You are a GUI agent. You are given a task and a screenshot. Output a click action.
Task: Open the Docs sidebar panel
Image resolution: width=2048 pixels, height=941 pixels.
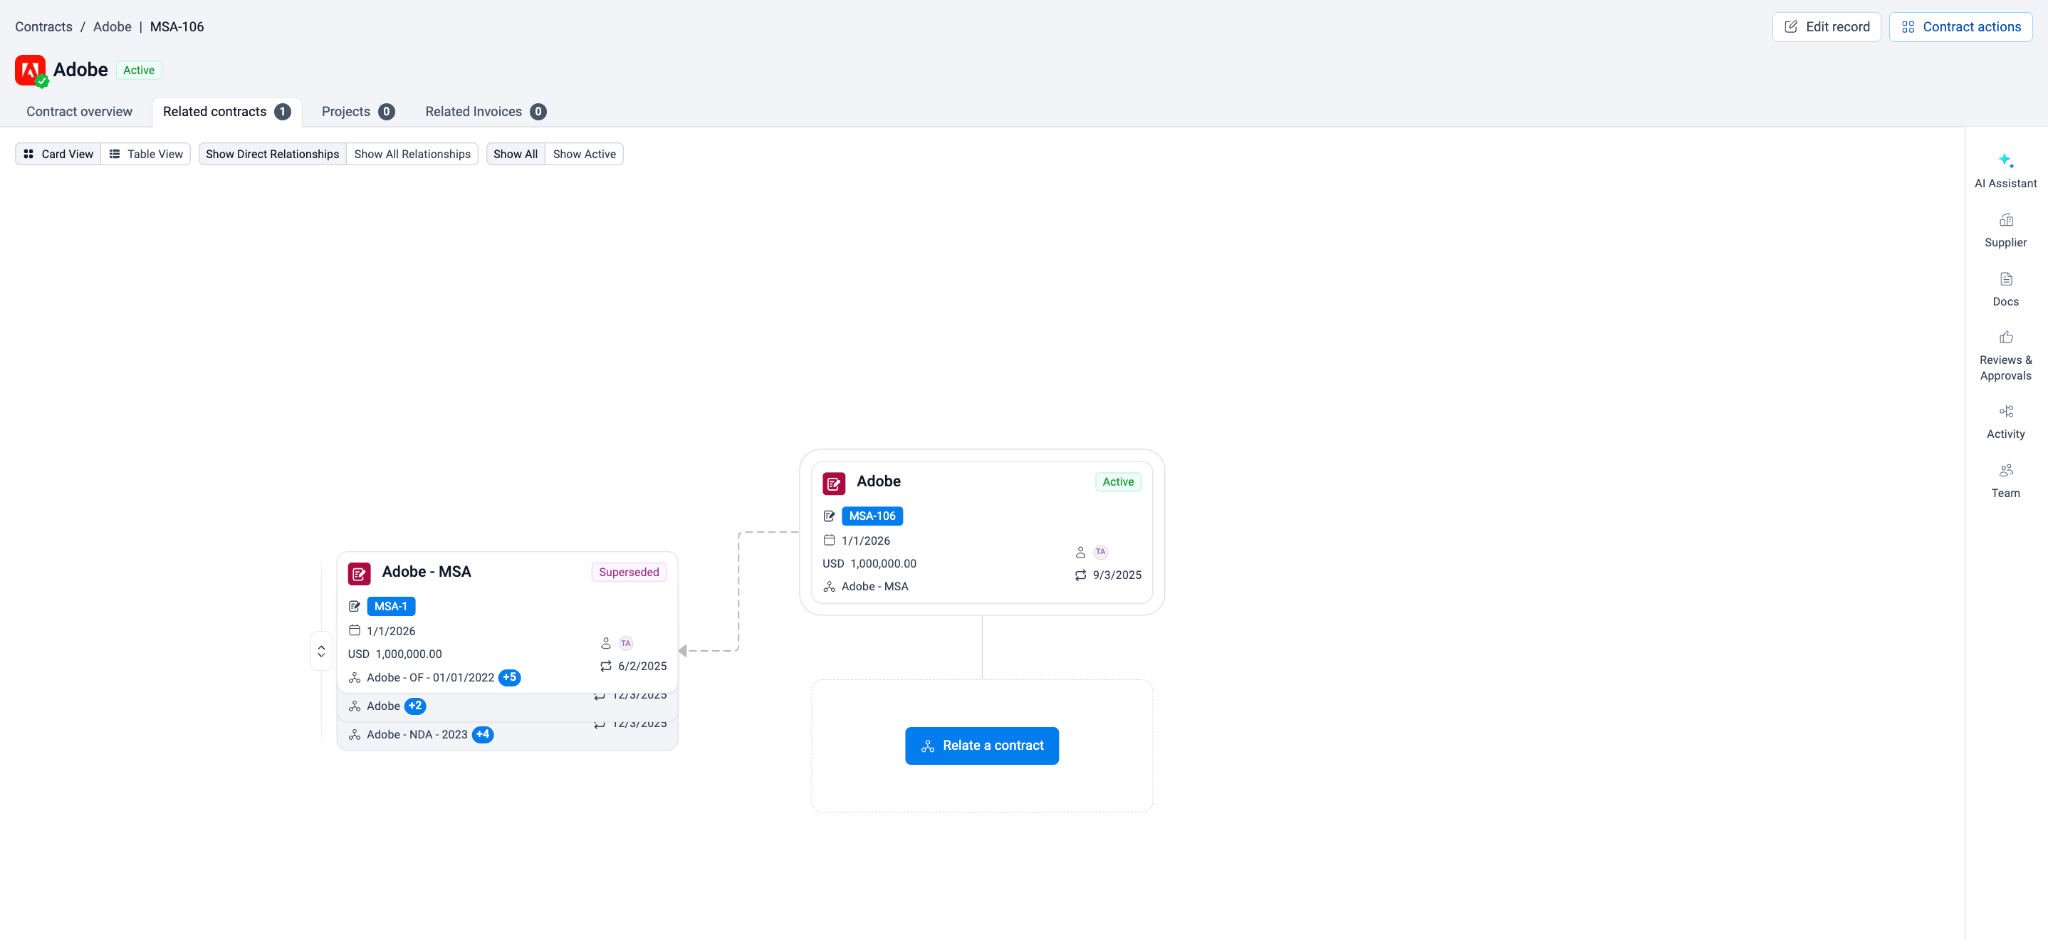(2005, 288)
